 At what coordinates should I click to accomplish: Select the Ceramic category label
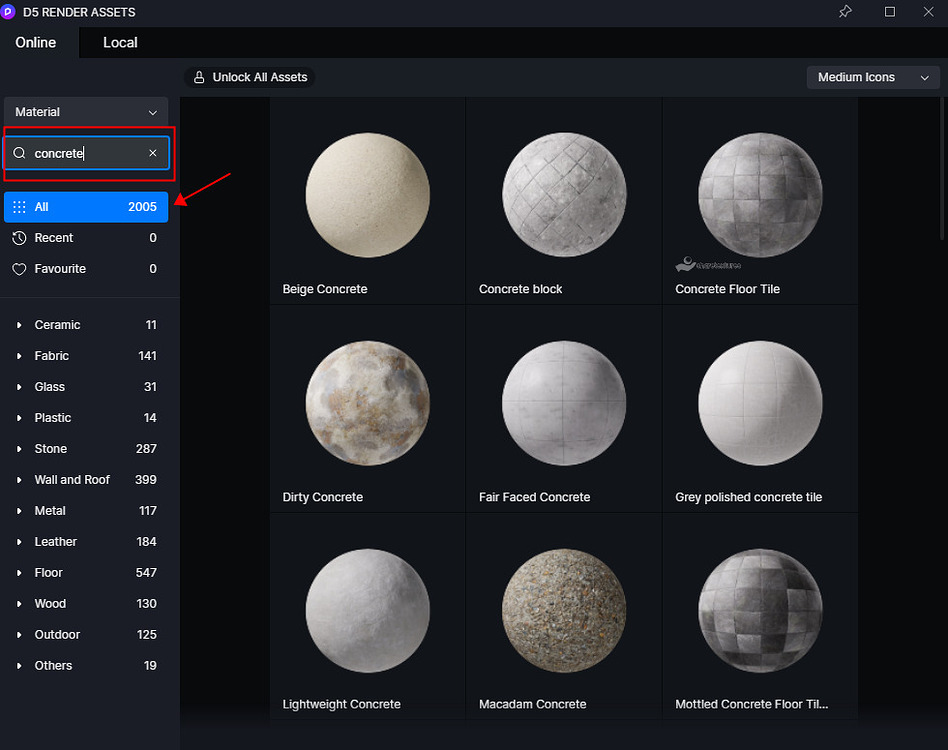[57, 325]
